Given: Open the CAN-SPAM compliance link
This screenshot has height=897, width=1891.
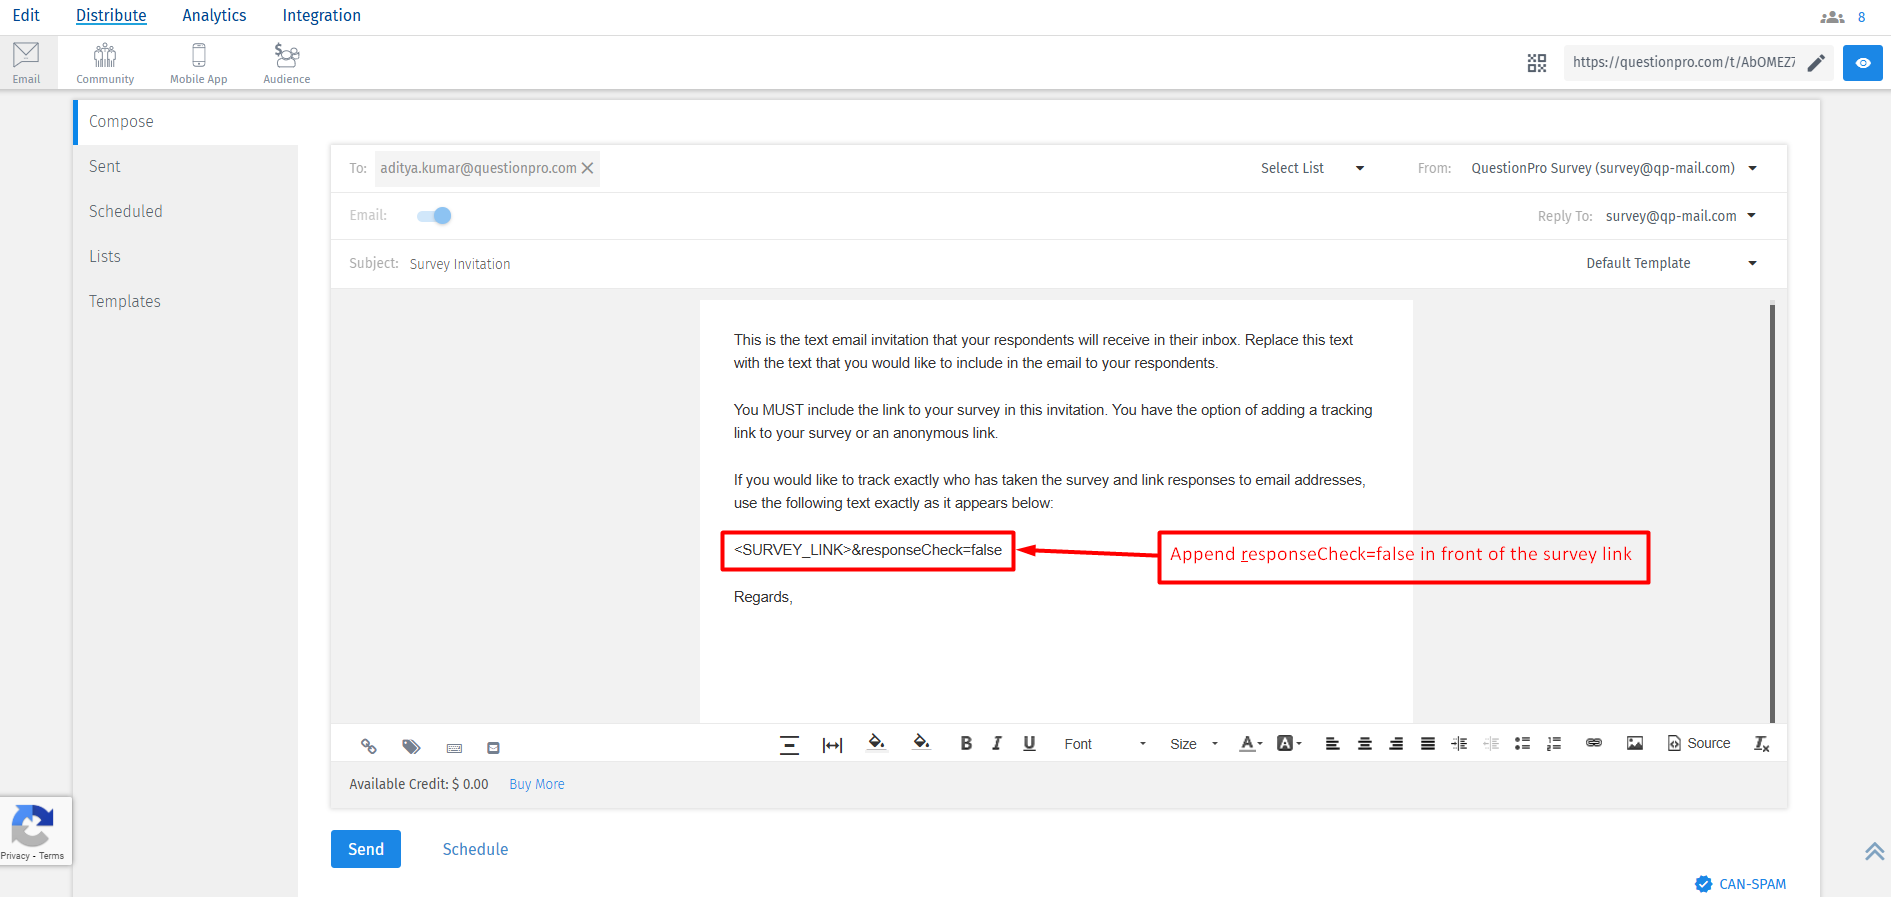Looking at the screenshot, I should (x=1741, y=884).
